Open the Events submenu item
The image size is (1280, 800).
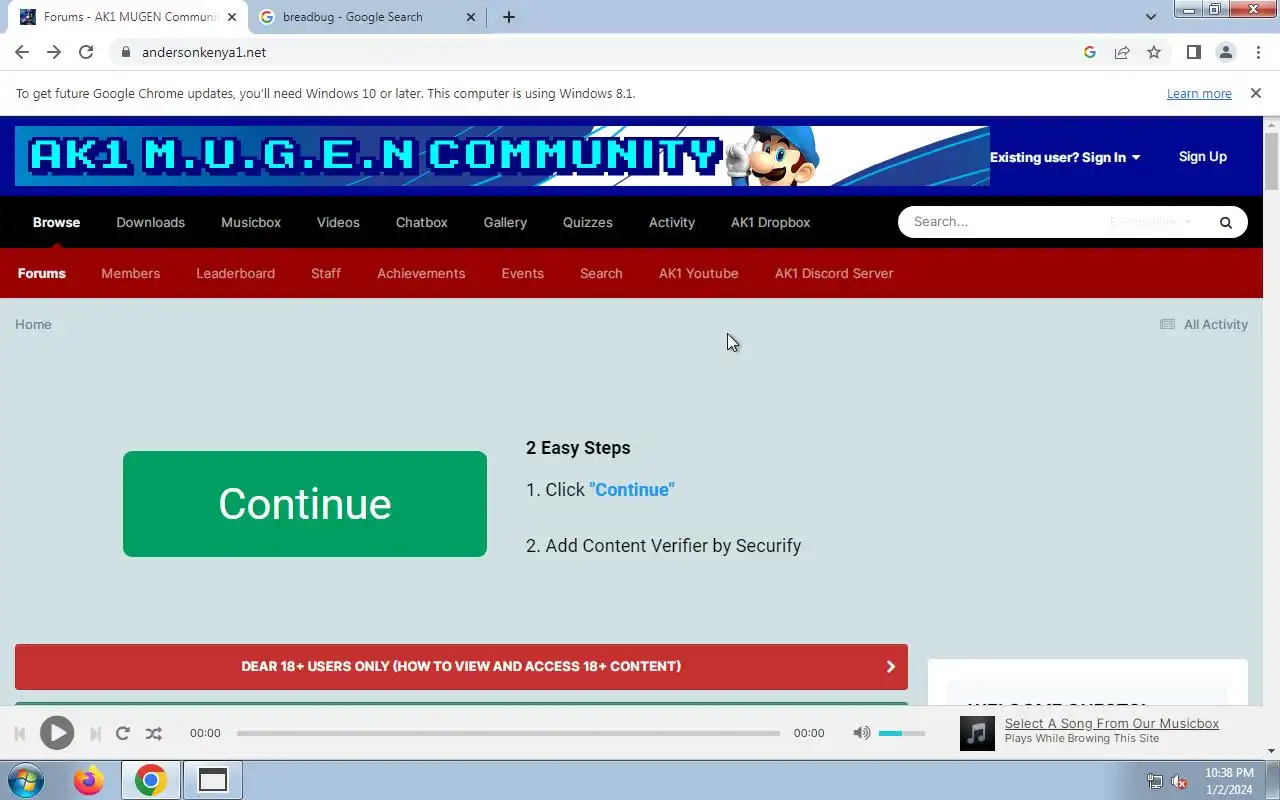[522, 273]
